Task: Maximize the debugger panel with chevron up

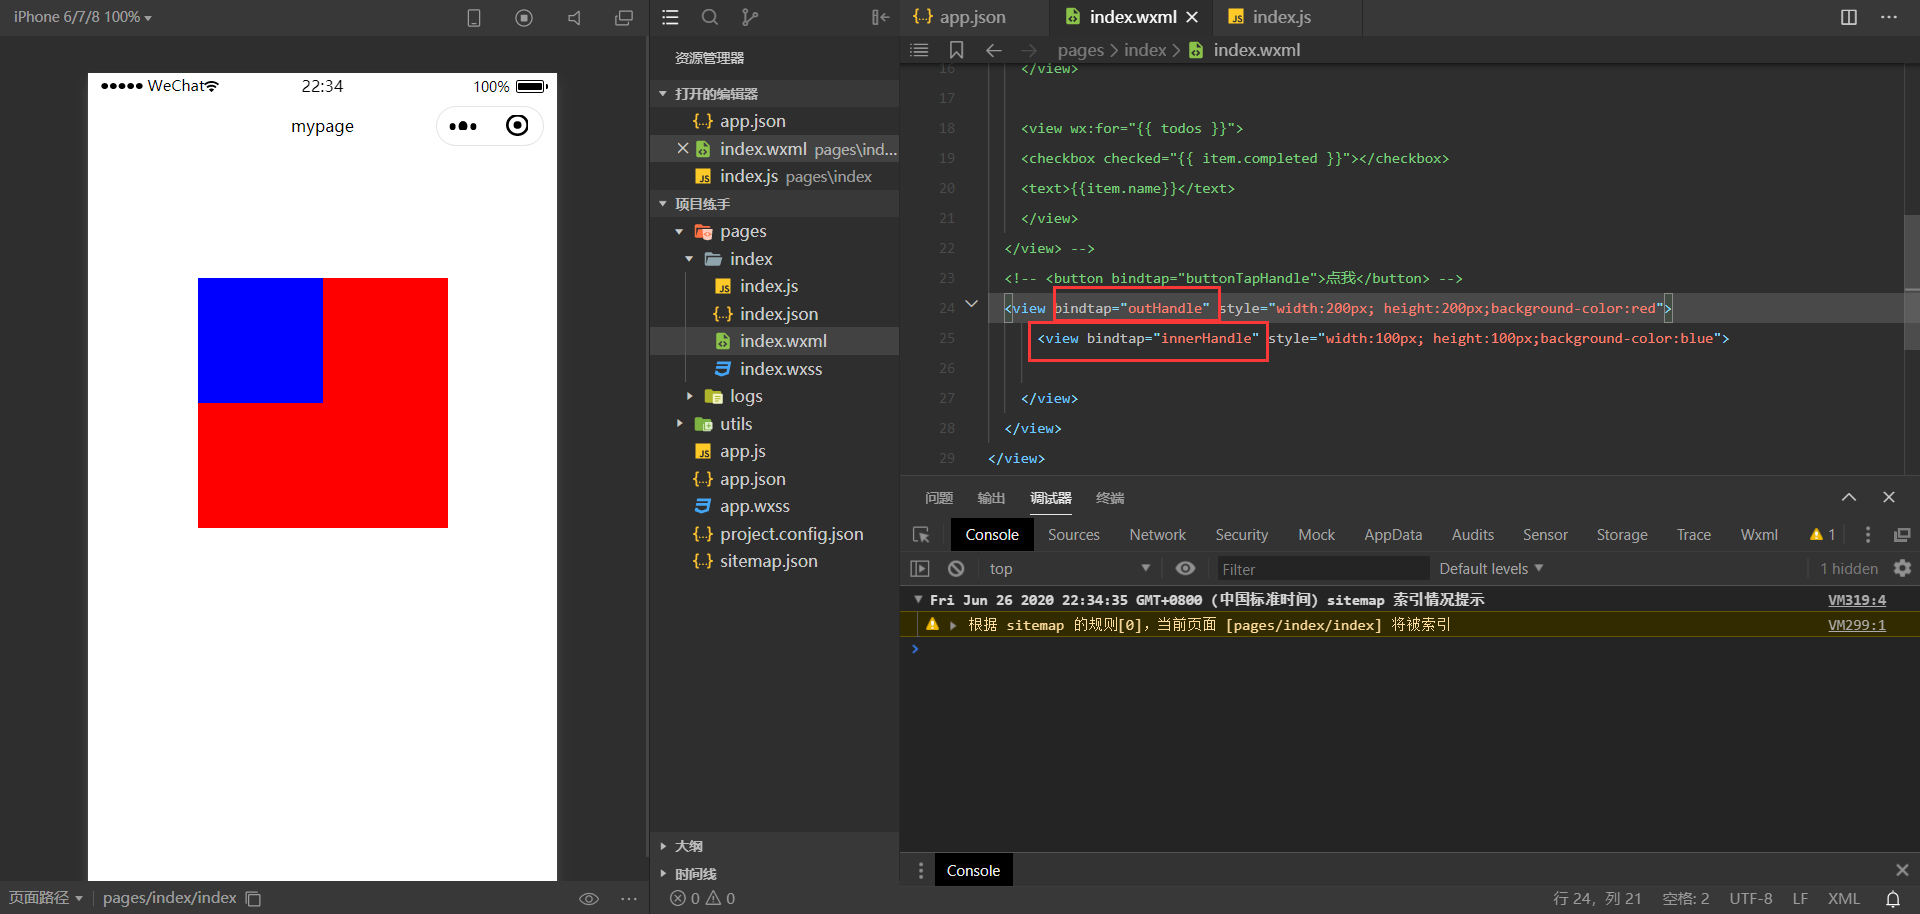Action: pos(1849,497)
